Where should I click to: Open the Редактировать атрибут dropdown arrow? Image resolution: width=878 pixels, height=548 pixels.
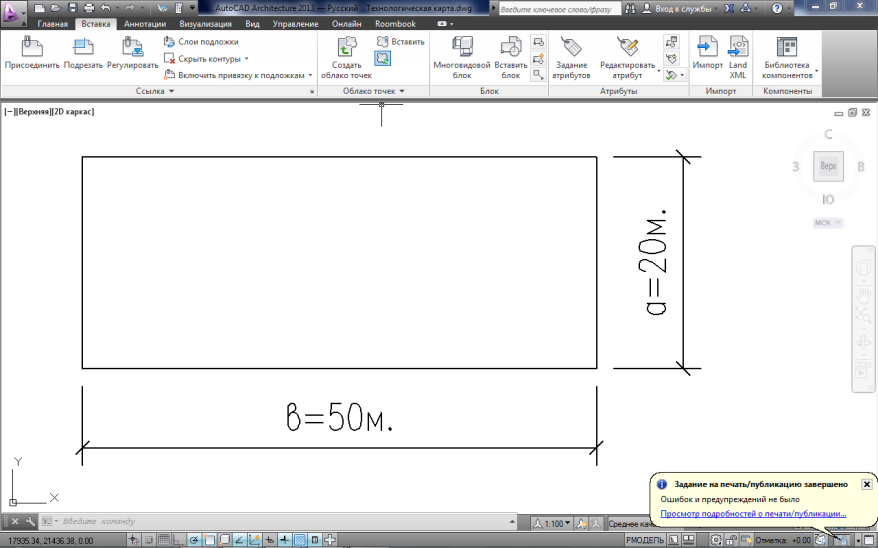click(658, 71)
